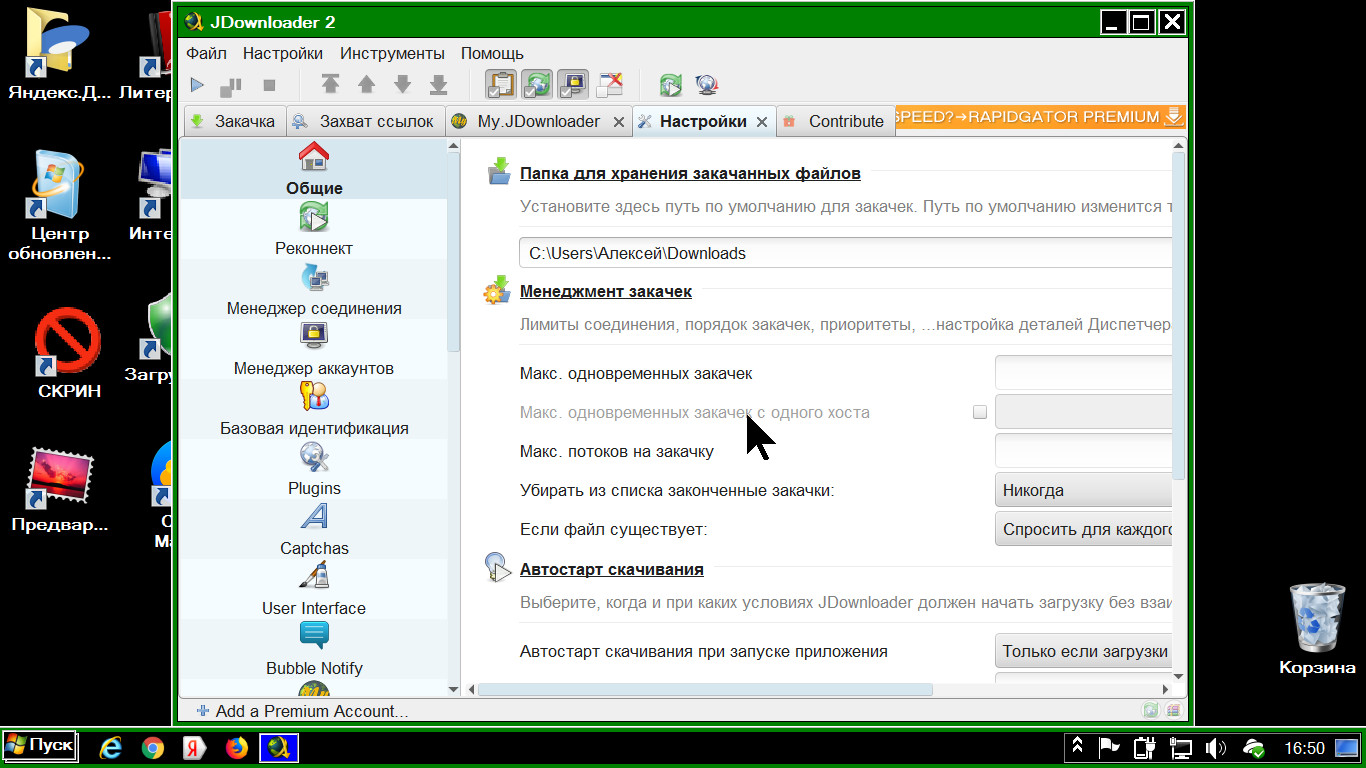Click the volume speaker tray icon
1366x768 pixels.
(x=1215, y=747)
